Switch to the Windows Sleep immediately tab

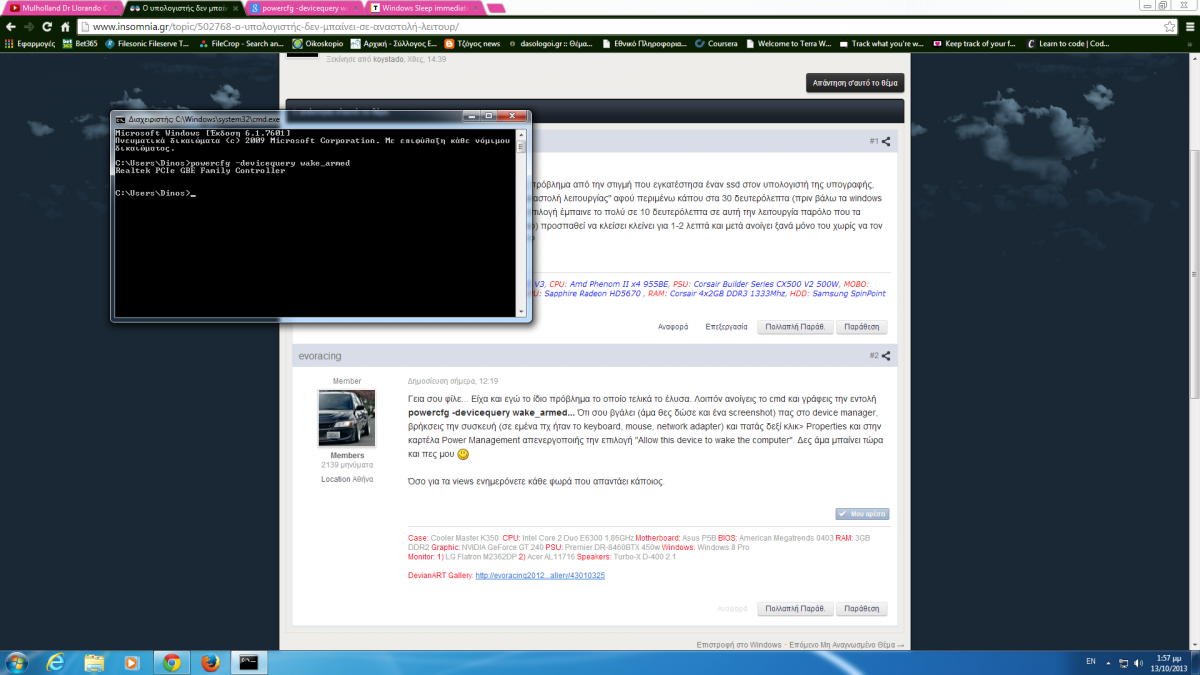pyautogui.click(x=423, y=7)
